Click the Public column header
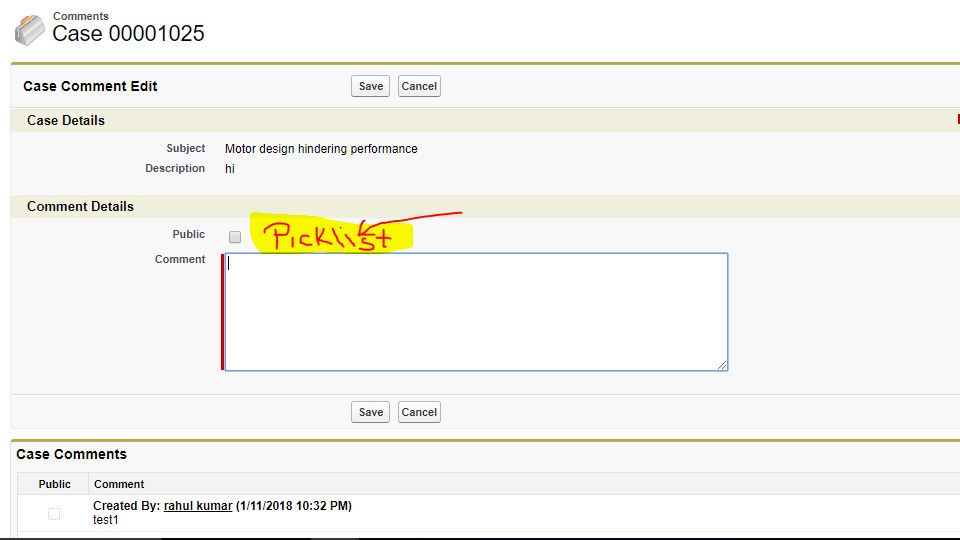The width and height of the screenshot is (960, 540). (x=54, y=484)
